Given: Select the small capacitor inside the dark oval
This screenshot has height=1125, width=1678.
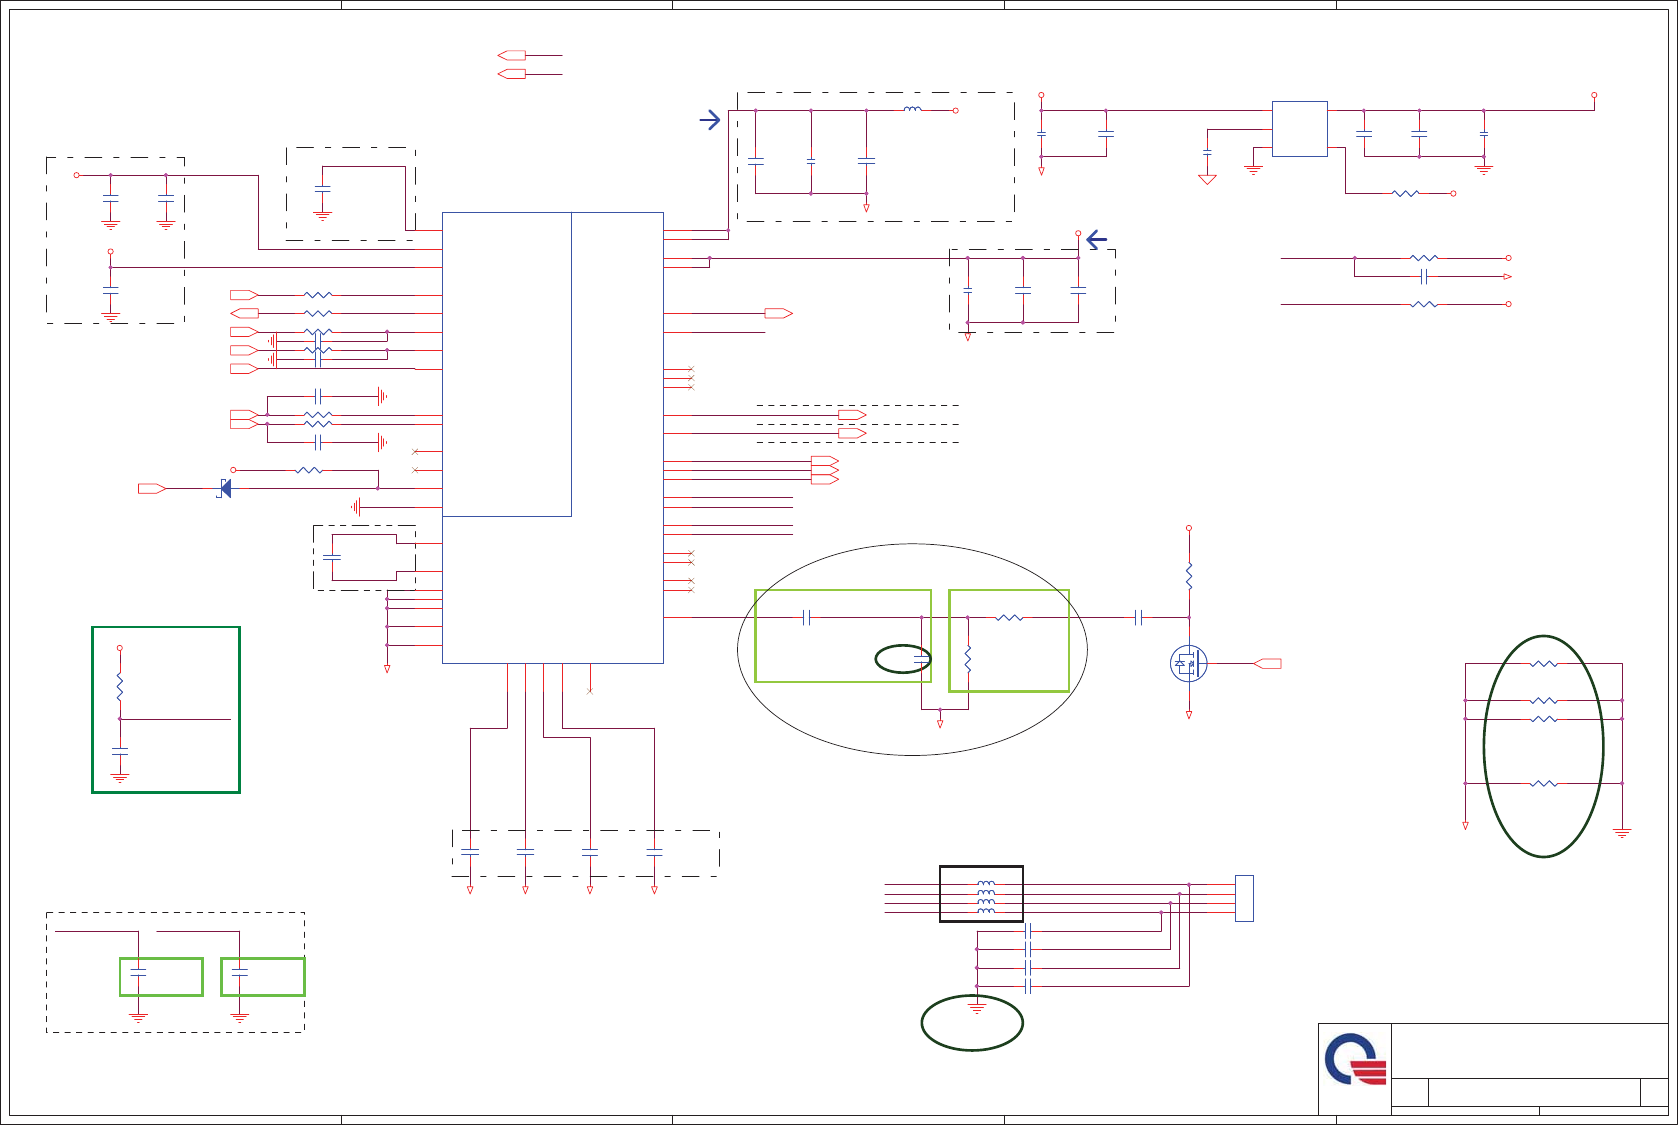Looking at the screenshot, I should 921,659.
